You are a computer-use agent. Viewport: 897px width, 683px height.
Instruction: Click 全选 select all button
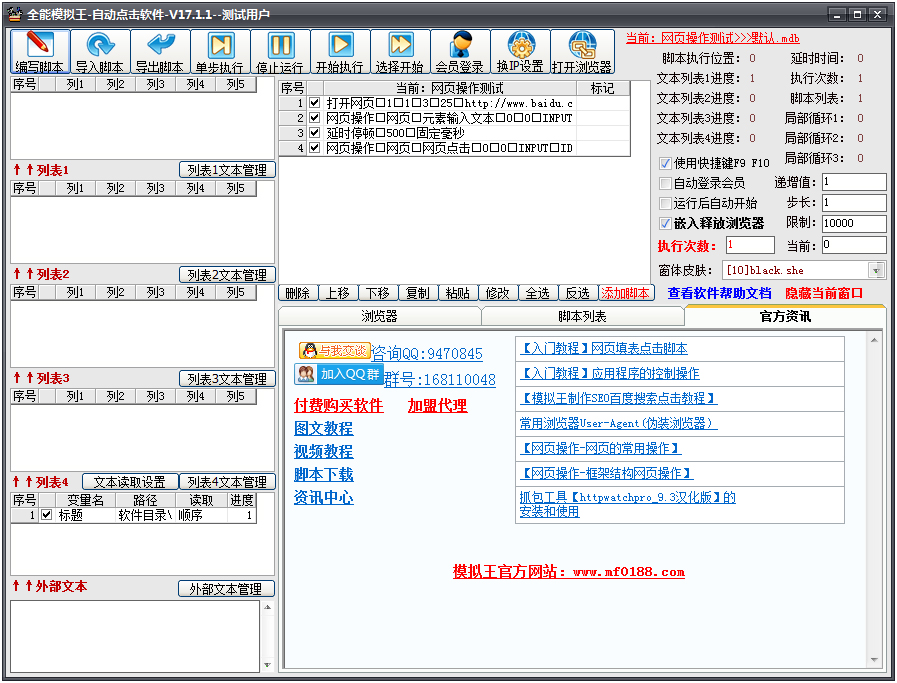point(538,293)
